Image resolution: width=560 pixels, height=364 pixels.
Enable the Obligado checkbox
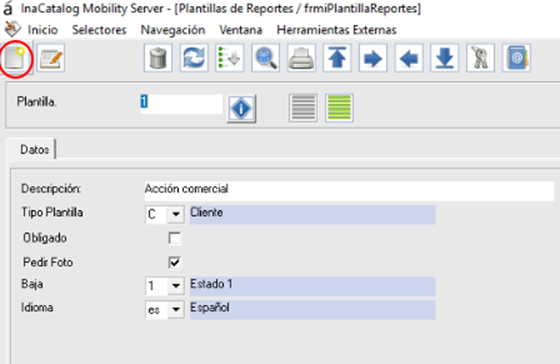click(x=175, y=238)
